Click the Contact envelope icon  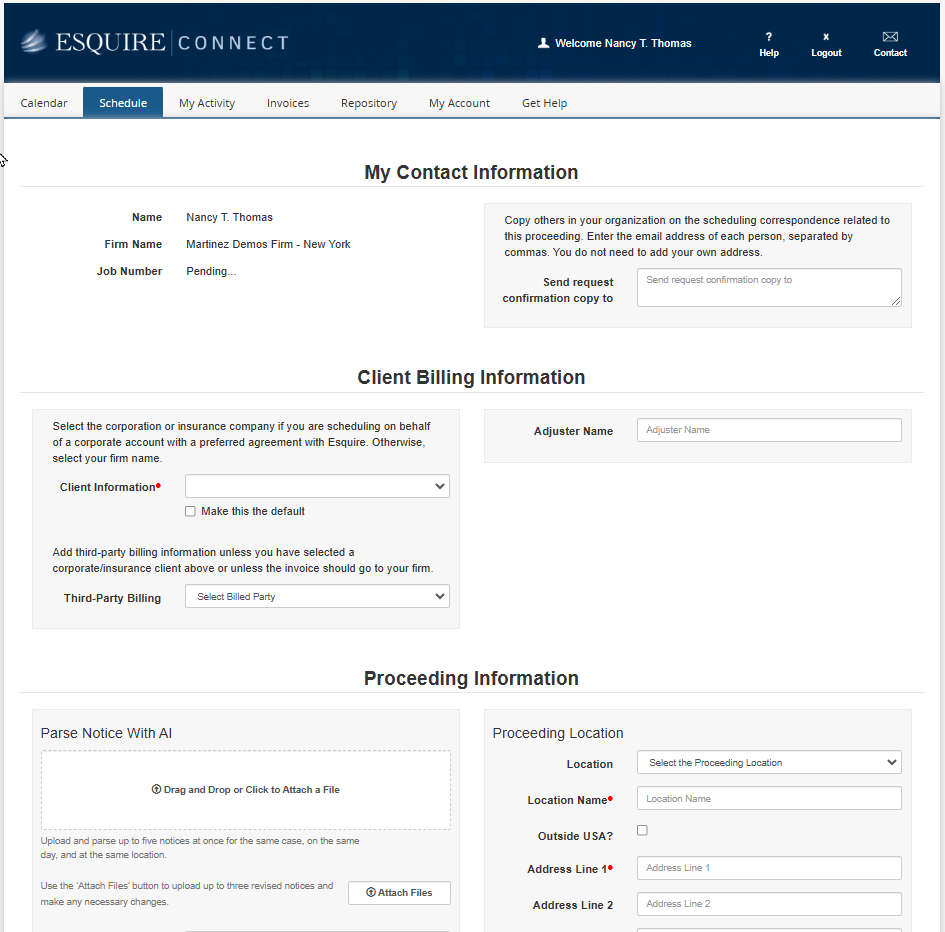[x=890, y=37]
